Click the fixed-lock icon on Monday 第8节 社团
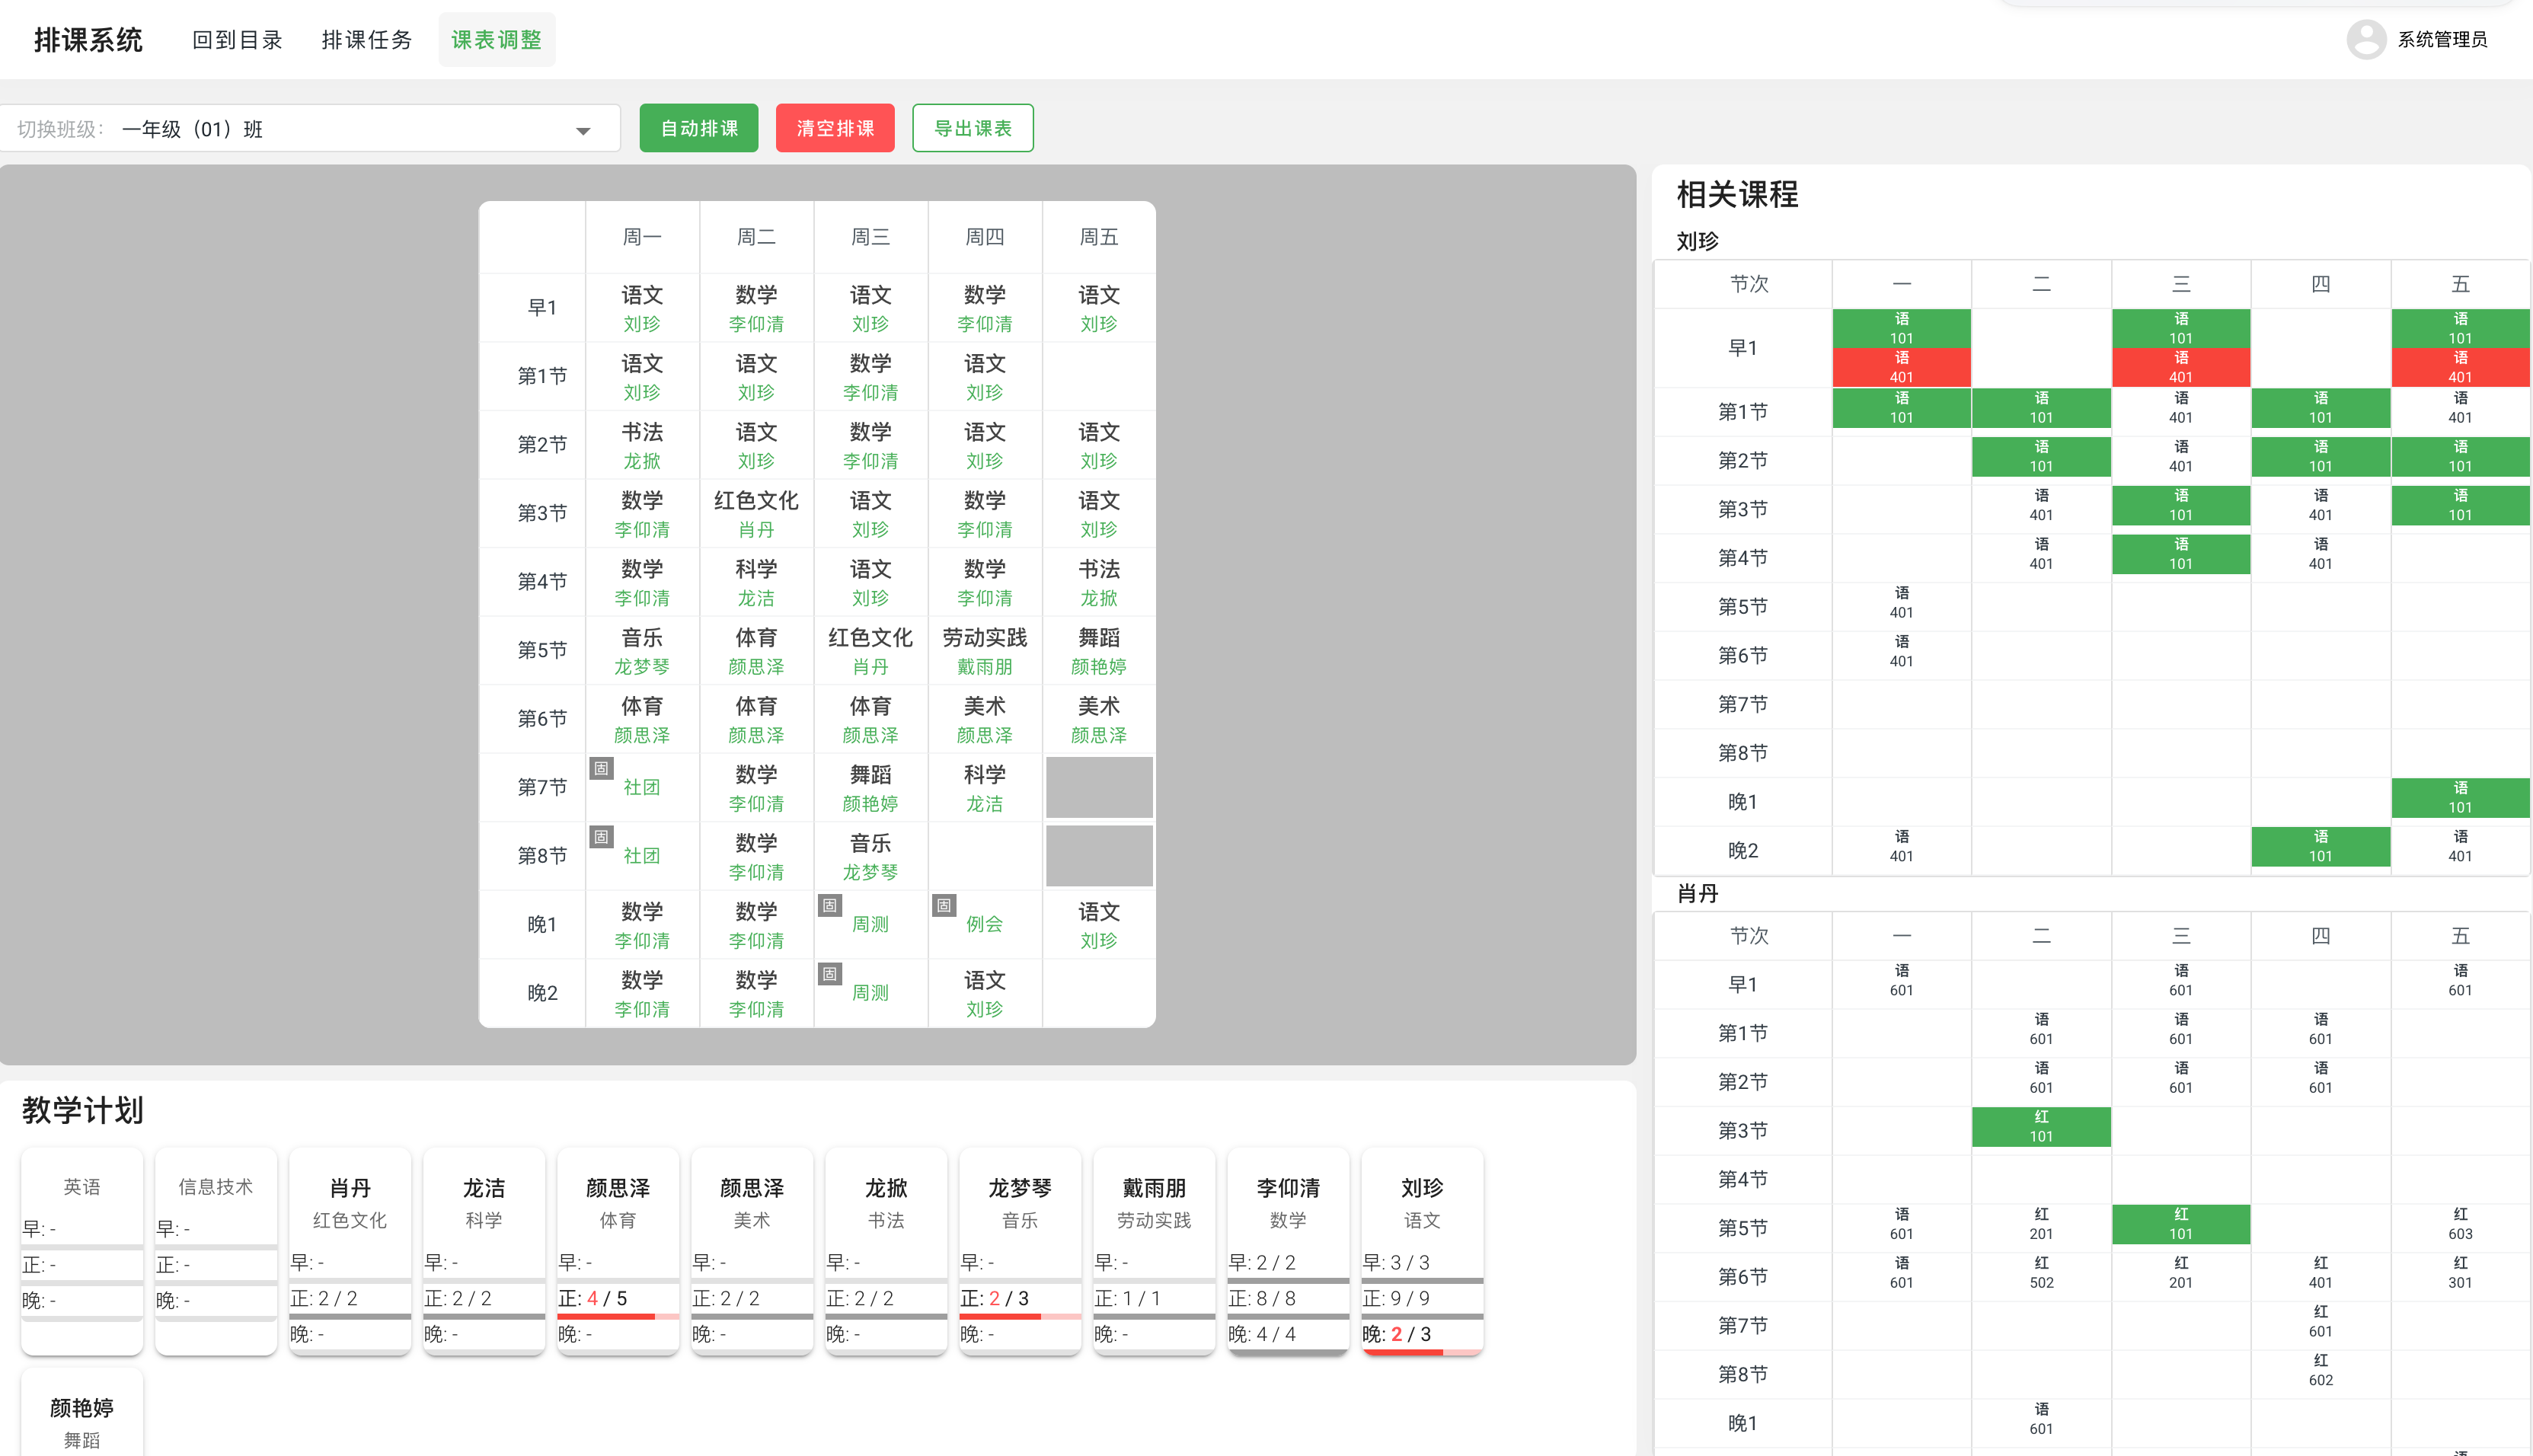Screen dimensions: 2533x1456 pos(601,837)
